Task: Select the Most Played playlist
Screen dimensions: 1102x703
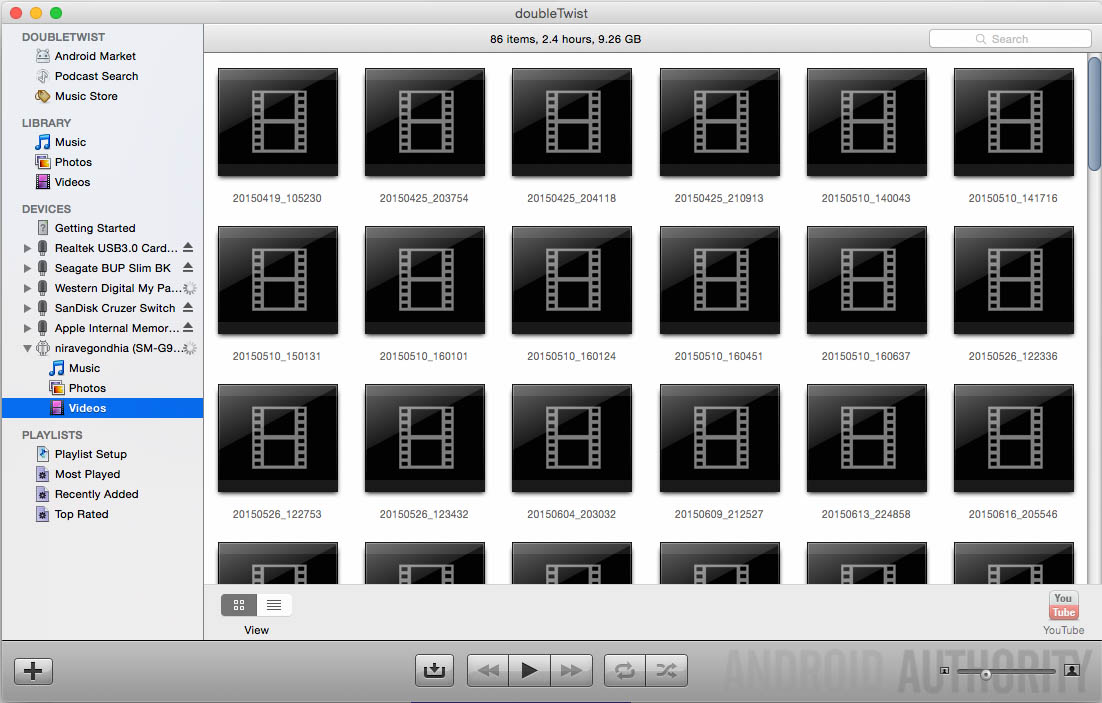Action: tap(87, 474)
